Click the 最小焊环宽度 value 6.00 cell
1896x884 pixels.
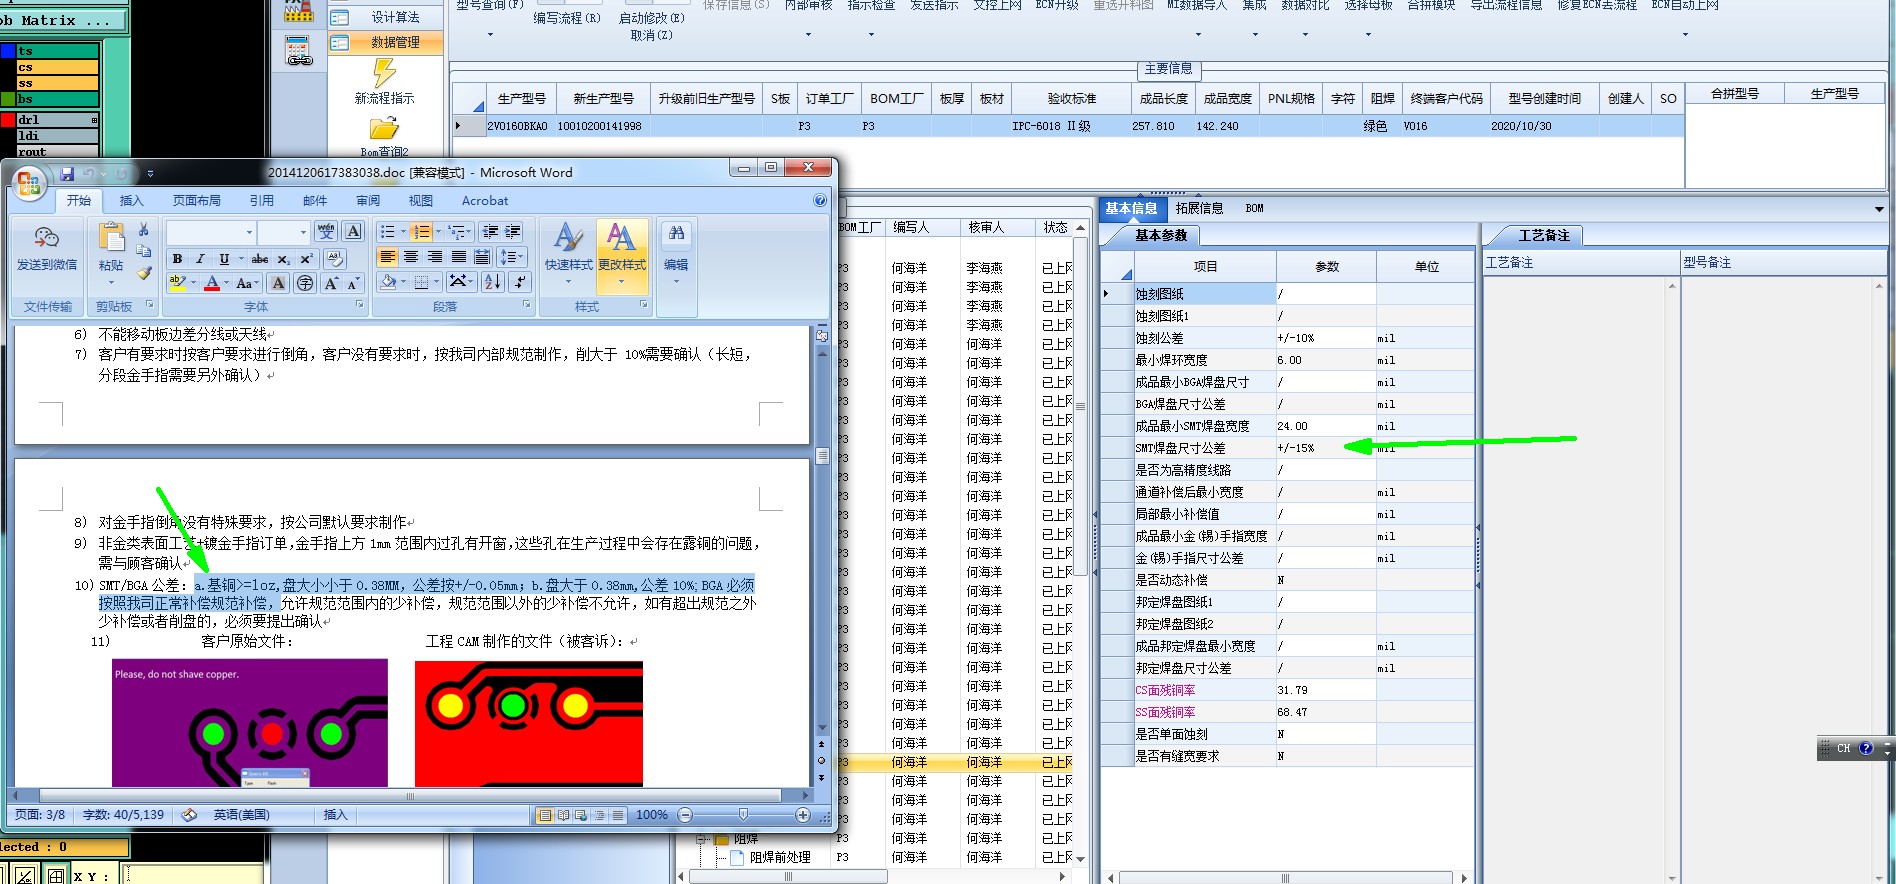tap(1326, 360)
